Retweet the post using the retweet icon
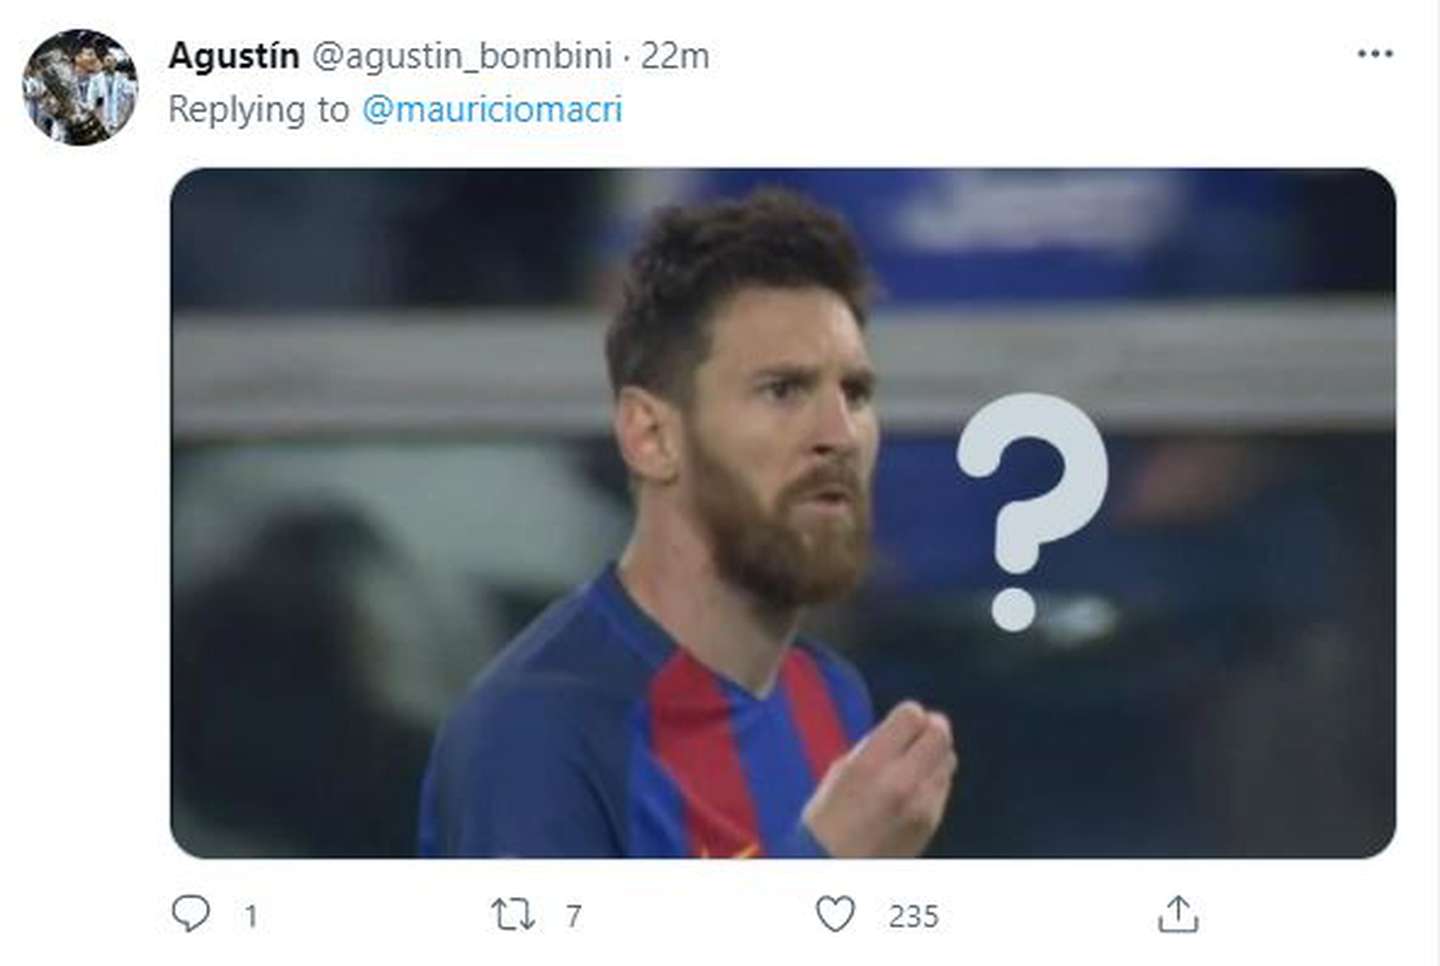This screenshot has width=1440, height=966. point(513,914)
